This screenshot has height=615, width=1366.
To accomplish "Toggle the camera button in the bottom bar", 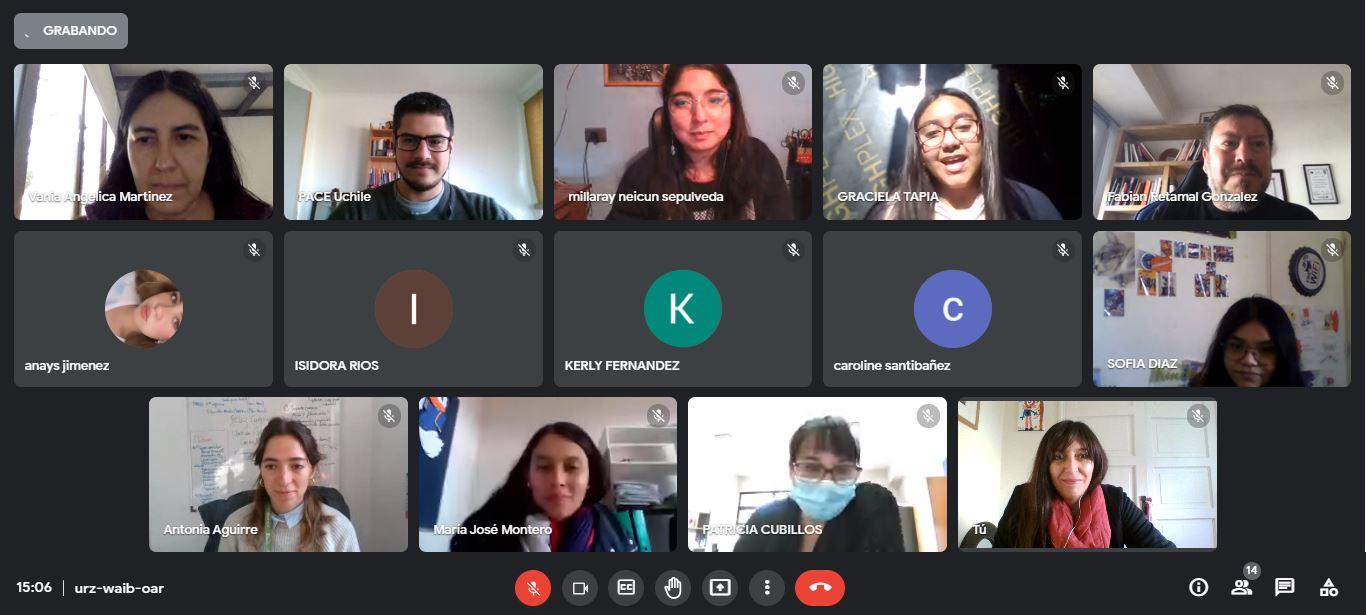I will point(580,588).
